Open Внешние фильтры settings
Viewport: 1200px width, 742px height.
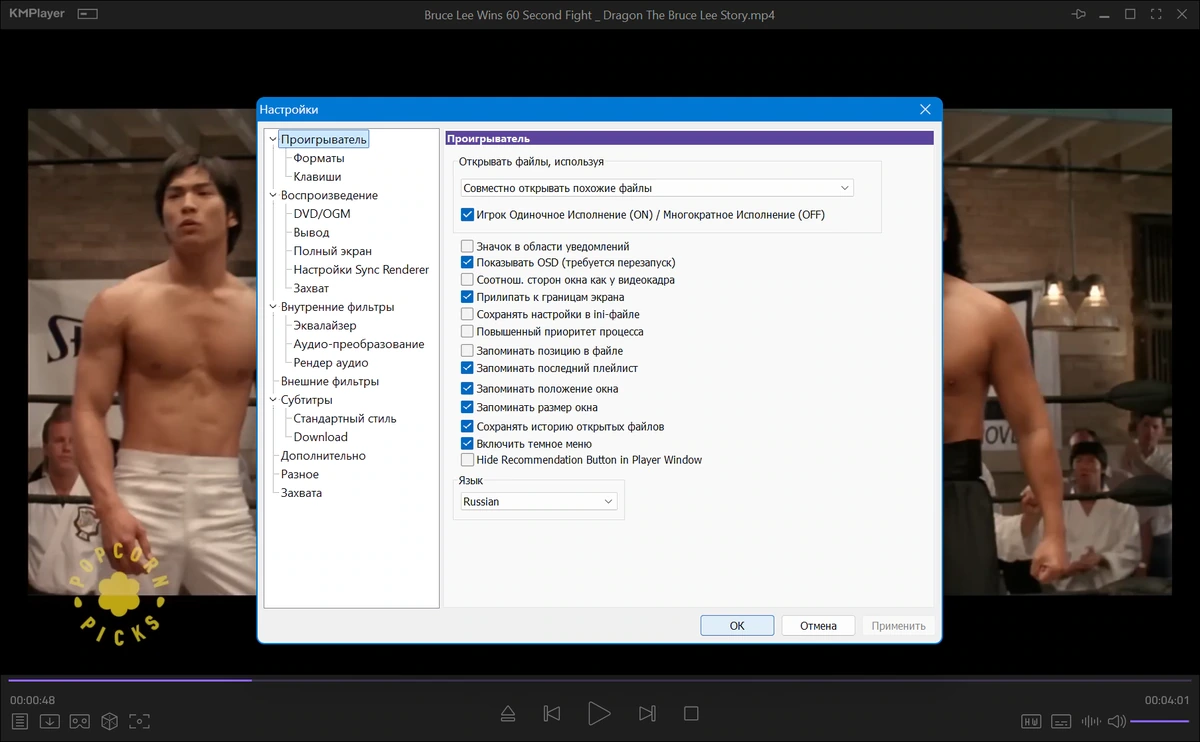point(330,382)
